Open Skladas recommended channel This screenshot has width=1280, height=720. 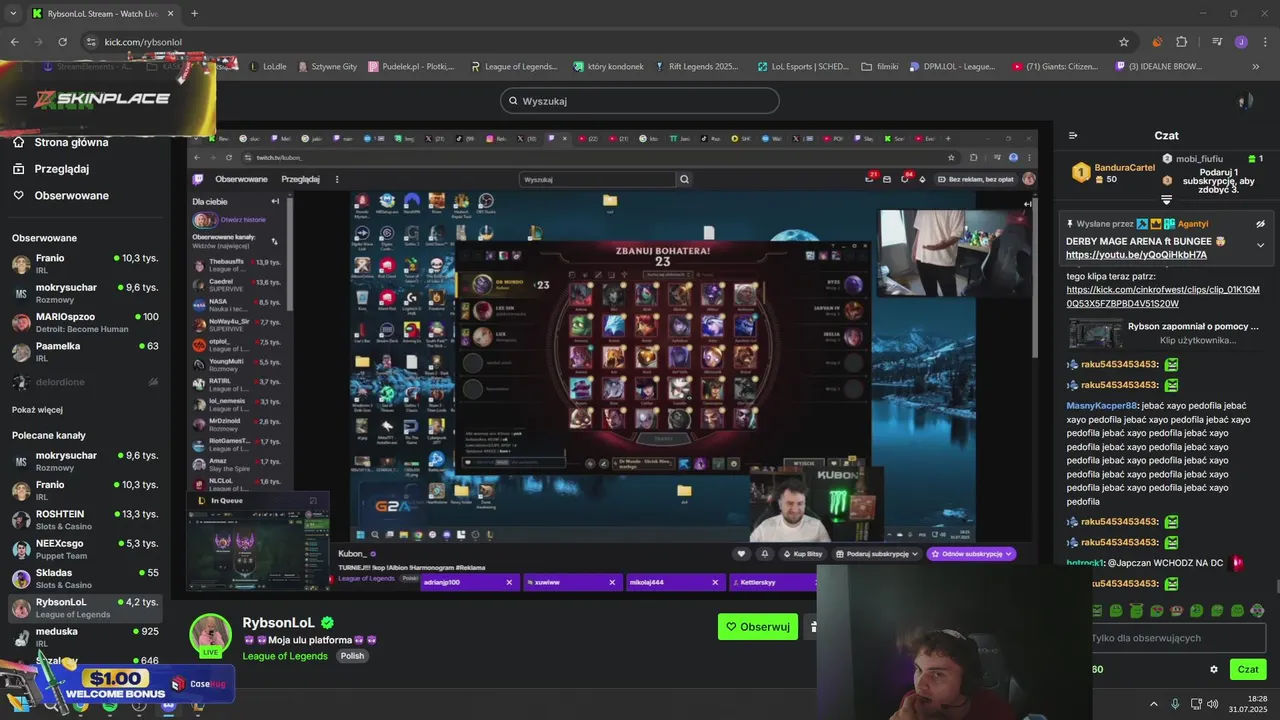[x=85, y=579]
